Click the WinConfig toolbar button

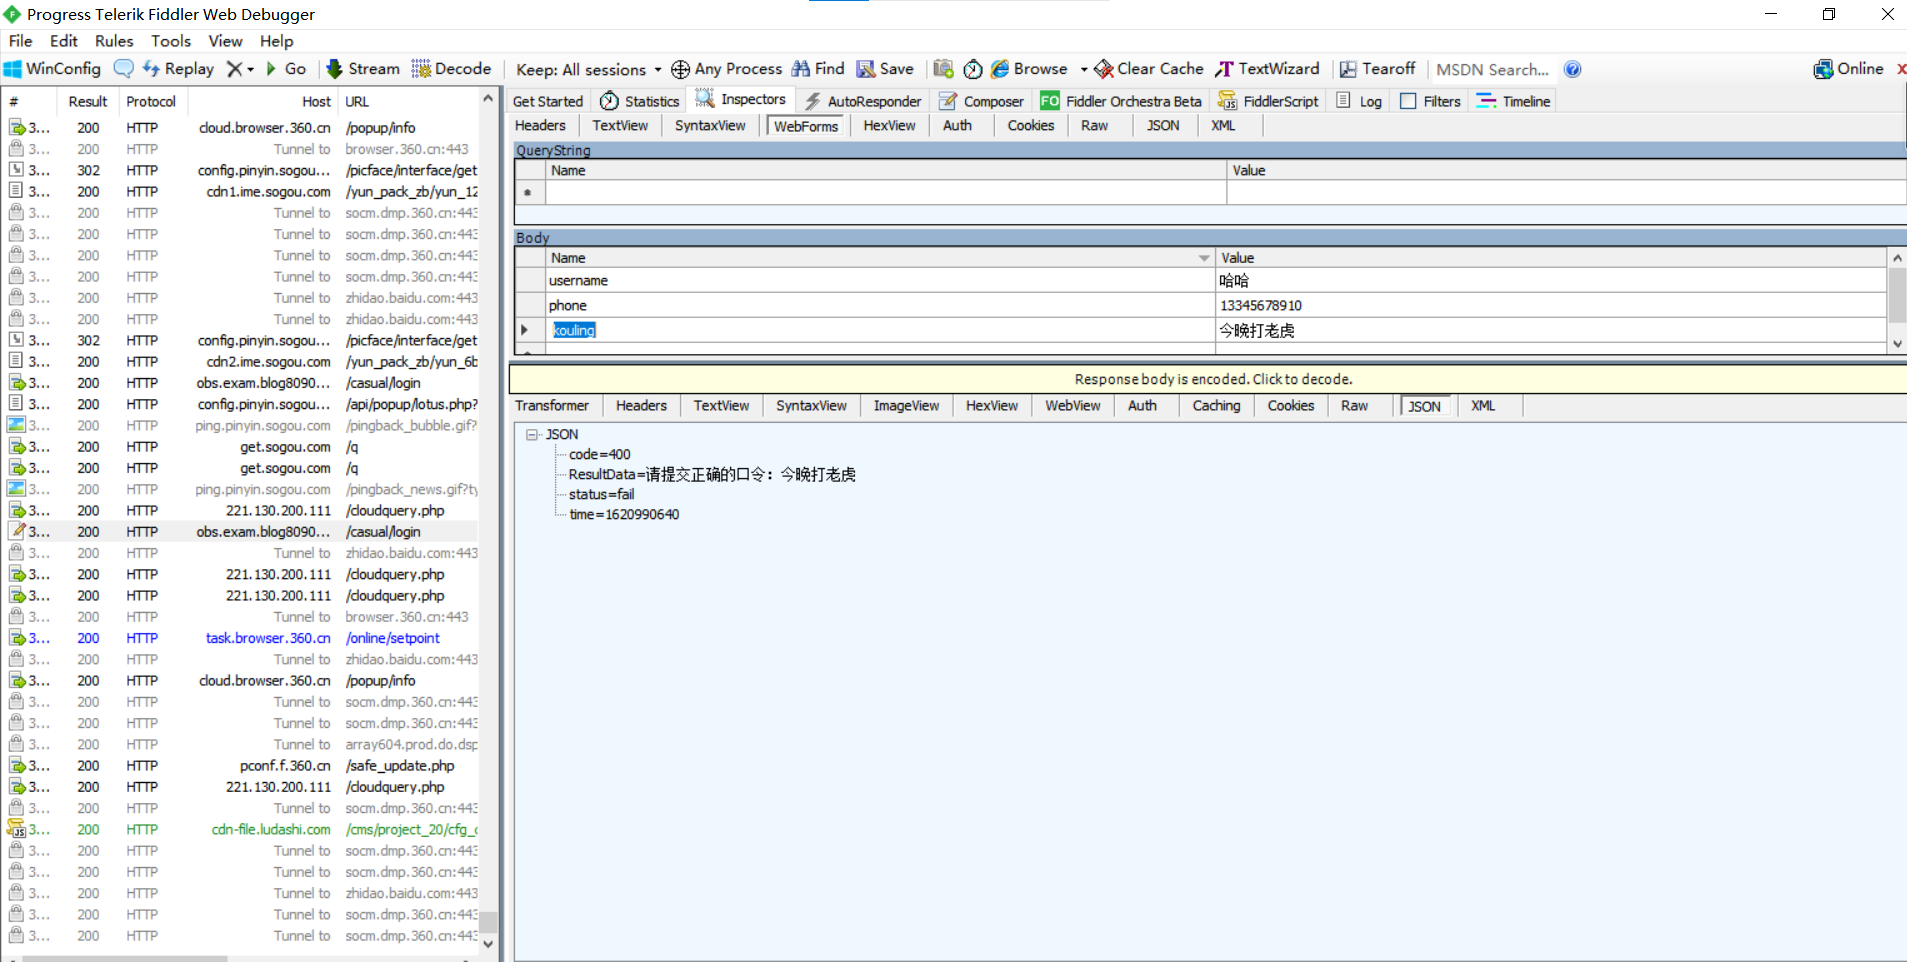[x=52, y=69]
